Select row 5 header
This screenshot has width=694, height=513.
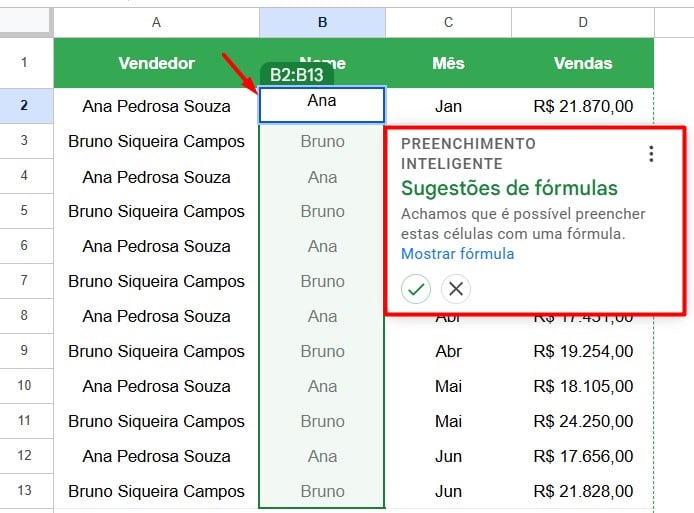coord(26,211)
